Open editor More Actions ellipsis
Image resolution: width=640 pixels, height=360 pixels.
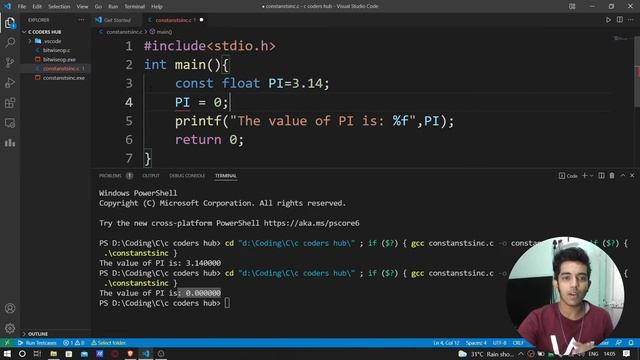pyautogui.click(x=631, y=20)
